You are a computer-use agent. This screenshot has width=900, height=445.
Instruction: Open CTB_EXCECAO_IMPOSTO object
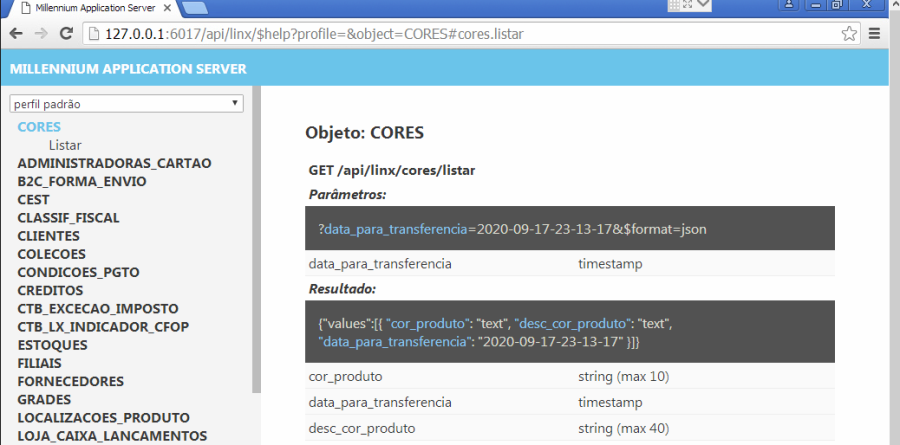tap(98, 309)
